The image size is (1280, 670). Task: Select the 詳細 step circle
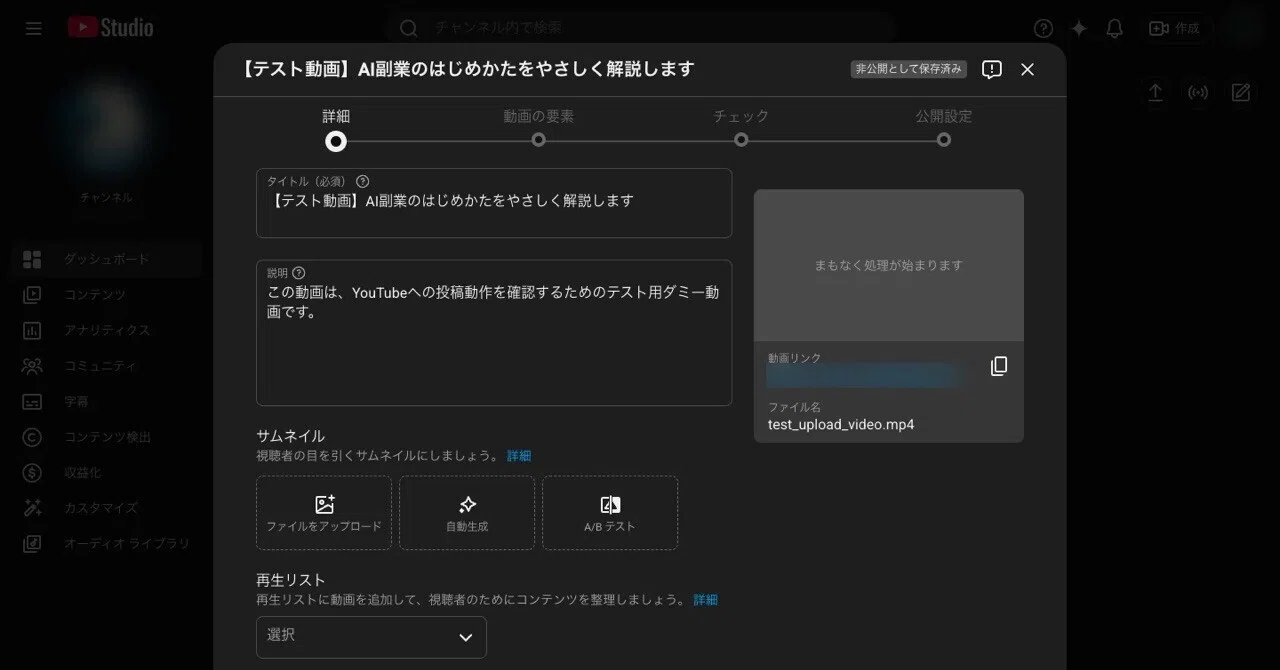(x=336, y=141)
